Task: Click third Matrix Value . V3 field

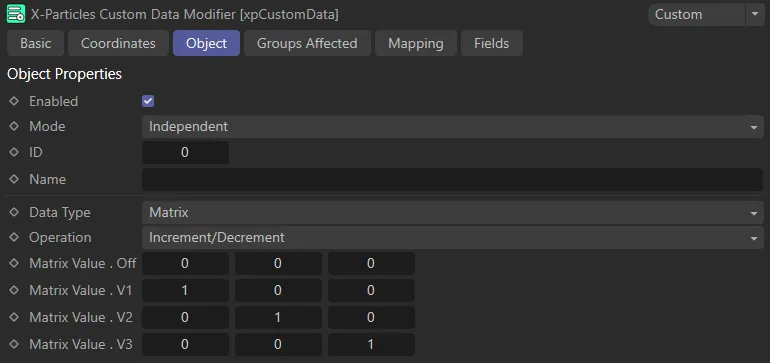Action: [x=371, y=344]
